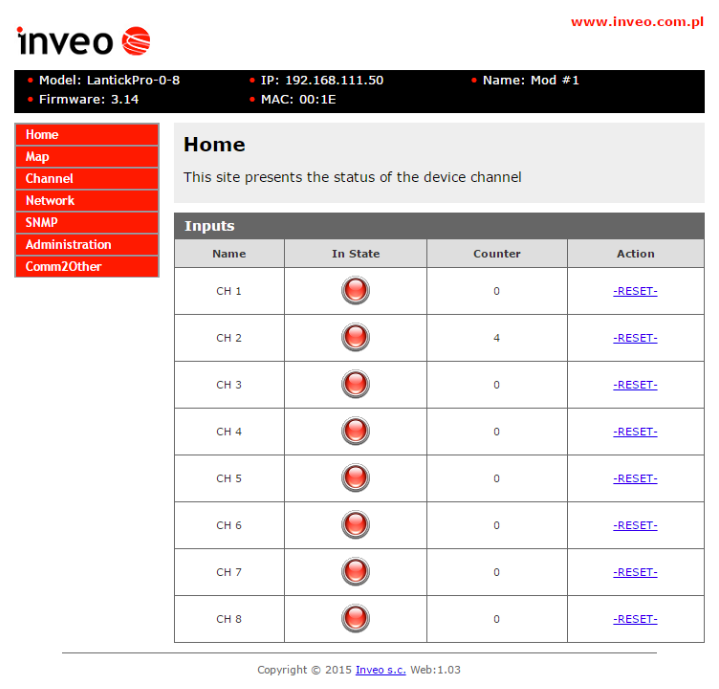Reset the CH 7 counter
The image size is (719, 689).
pyautogui.click(x=635, y=572)
